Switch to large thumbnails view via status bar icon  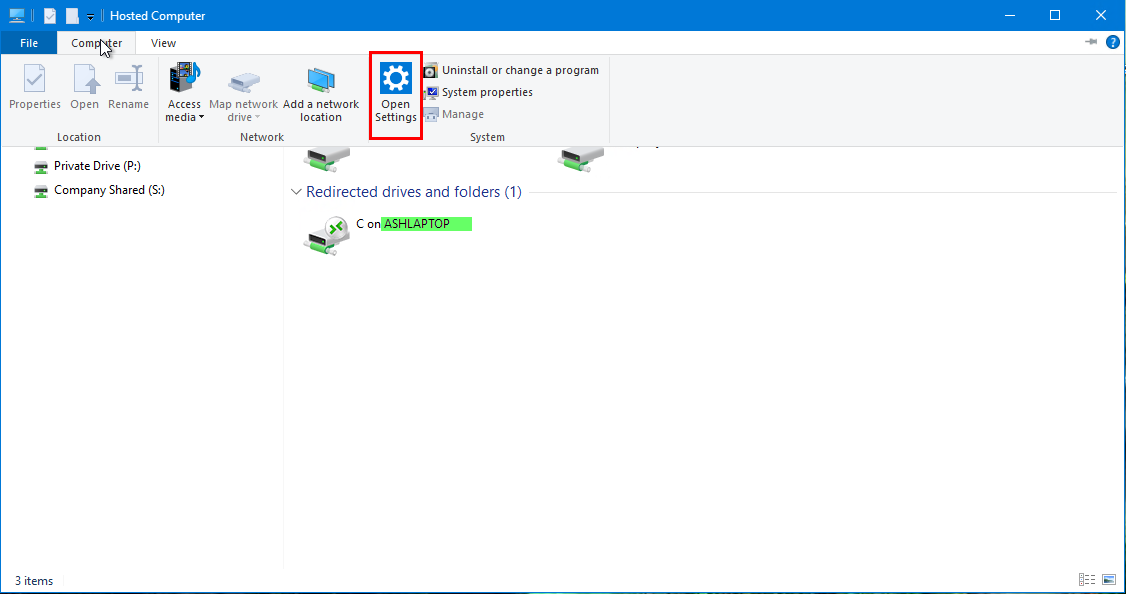click(1109, 580)
